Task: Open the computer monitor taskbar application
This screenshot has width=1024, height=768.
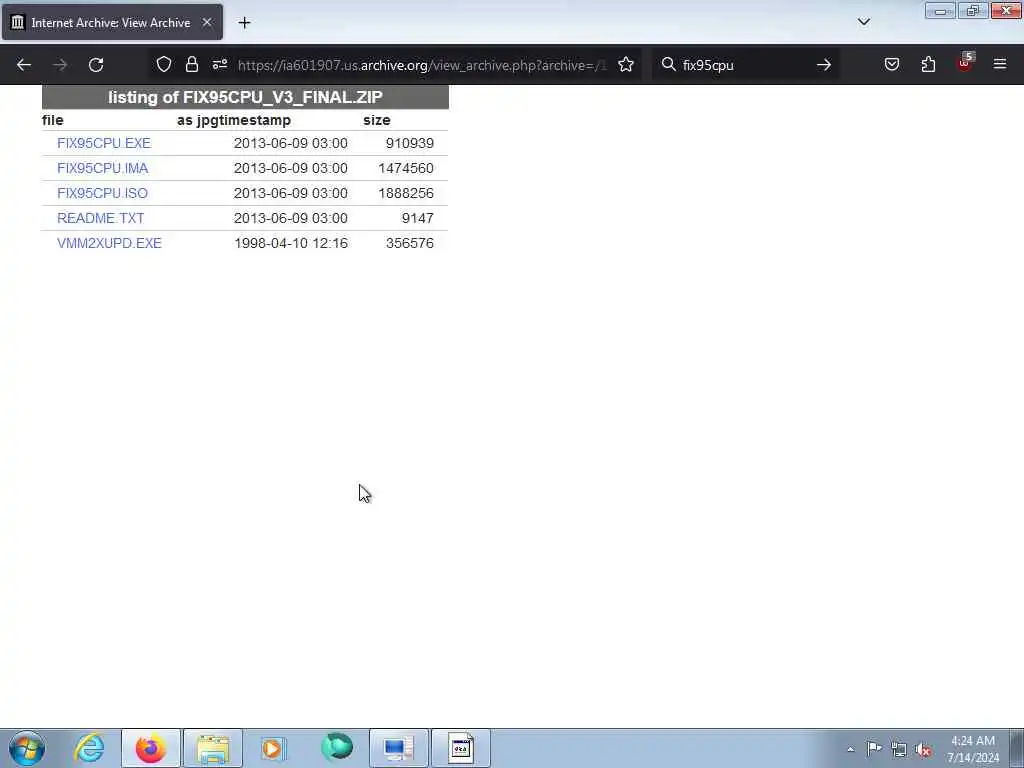Action: [398, 748]
